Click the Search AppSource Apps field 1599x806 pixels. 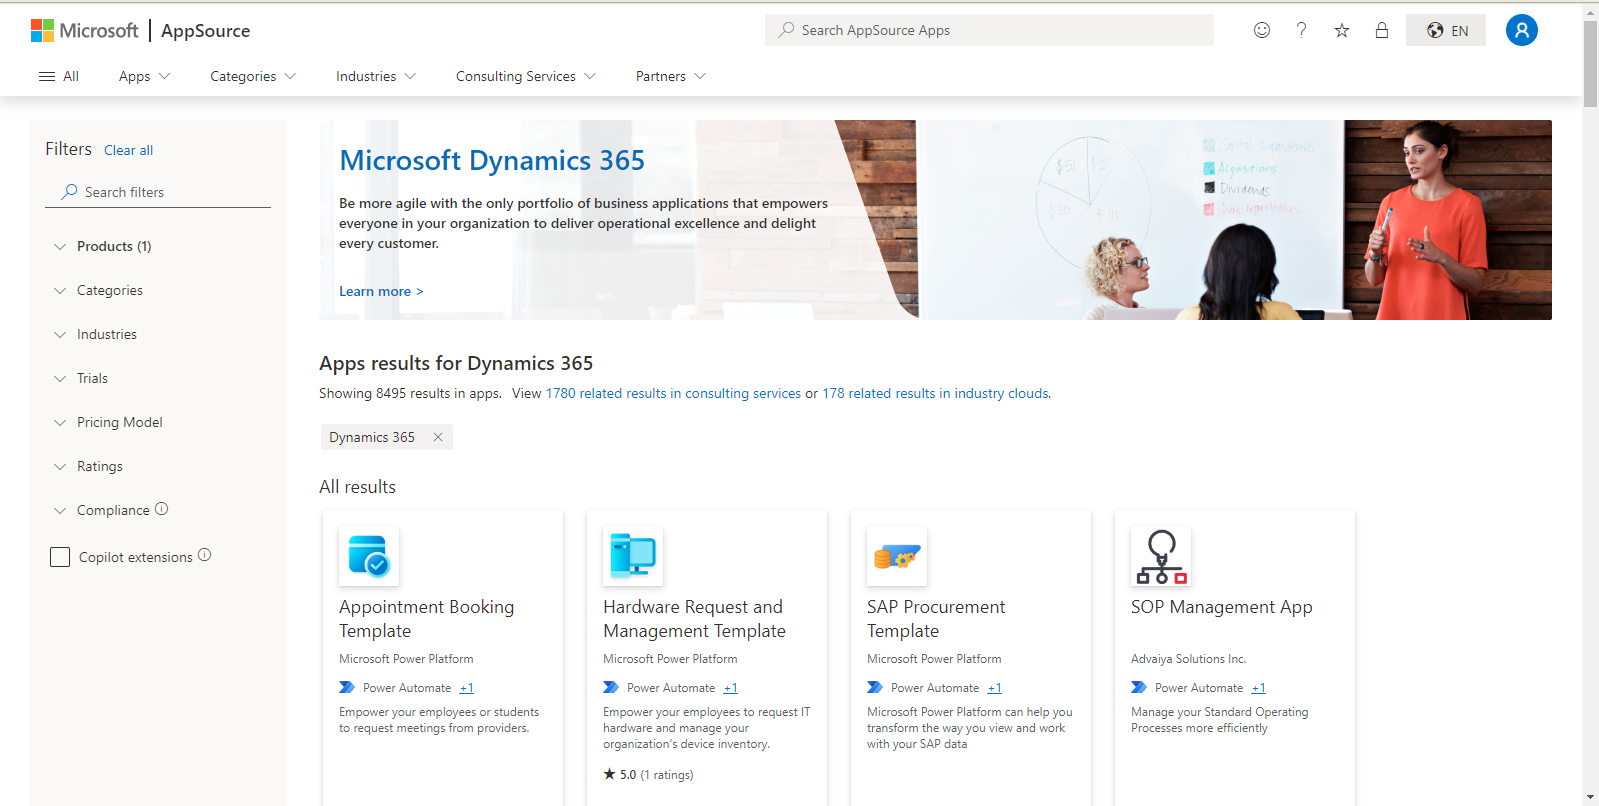[x=989, y=30]
